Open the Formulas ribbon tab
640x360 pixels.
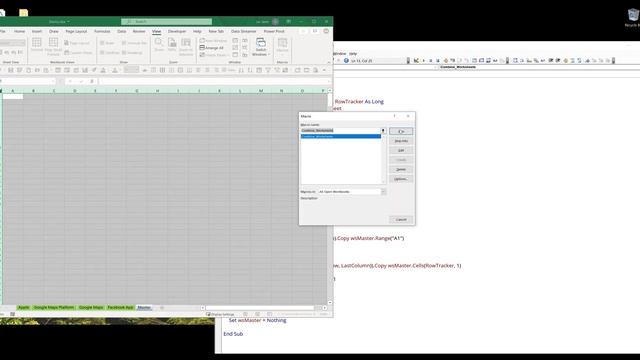click(102, 31)
